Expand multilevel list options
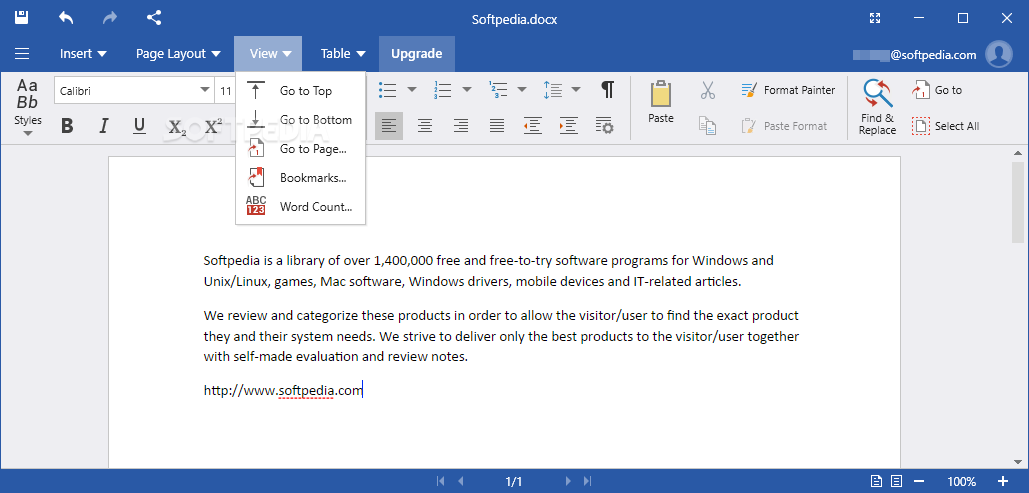 522,90
